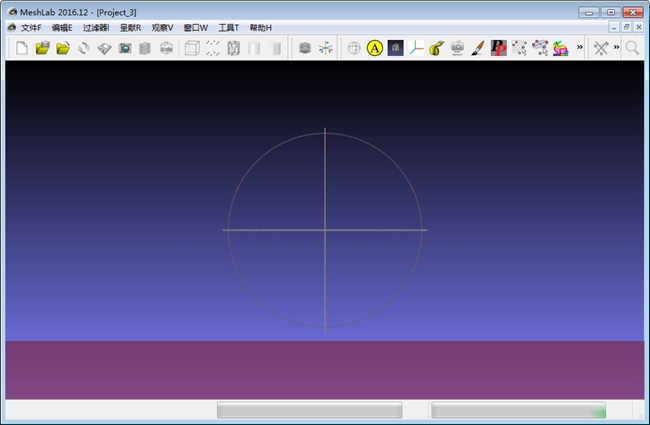
Task: Open the 过滤器I menu
Action: [x=96, y=28]
